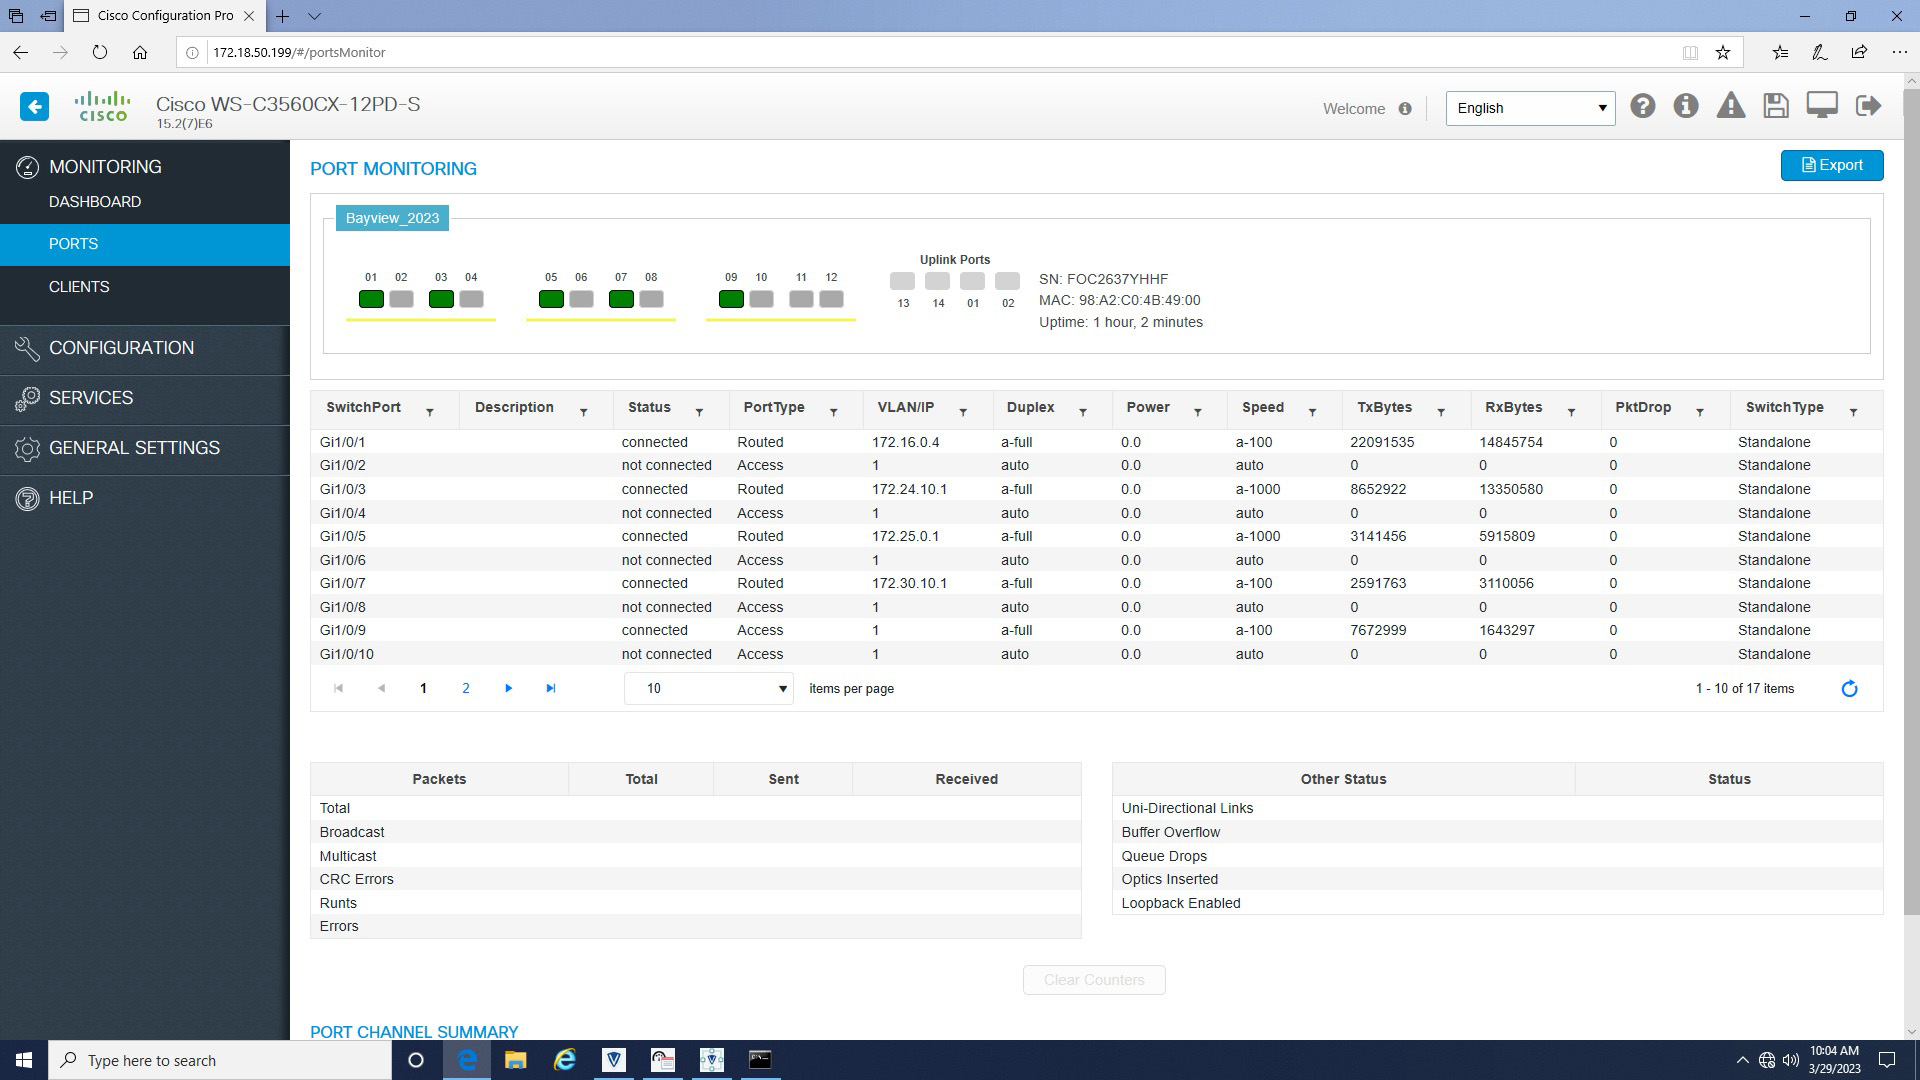This screenshot has width=1920, height=1080.
Task: Open the alerts warning triangle icon
Action: (x=1731, y=106)
